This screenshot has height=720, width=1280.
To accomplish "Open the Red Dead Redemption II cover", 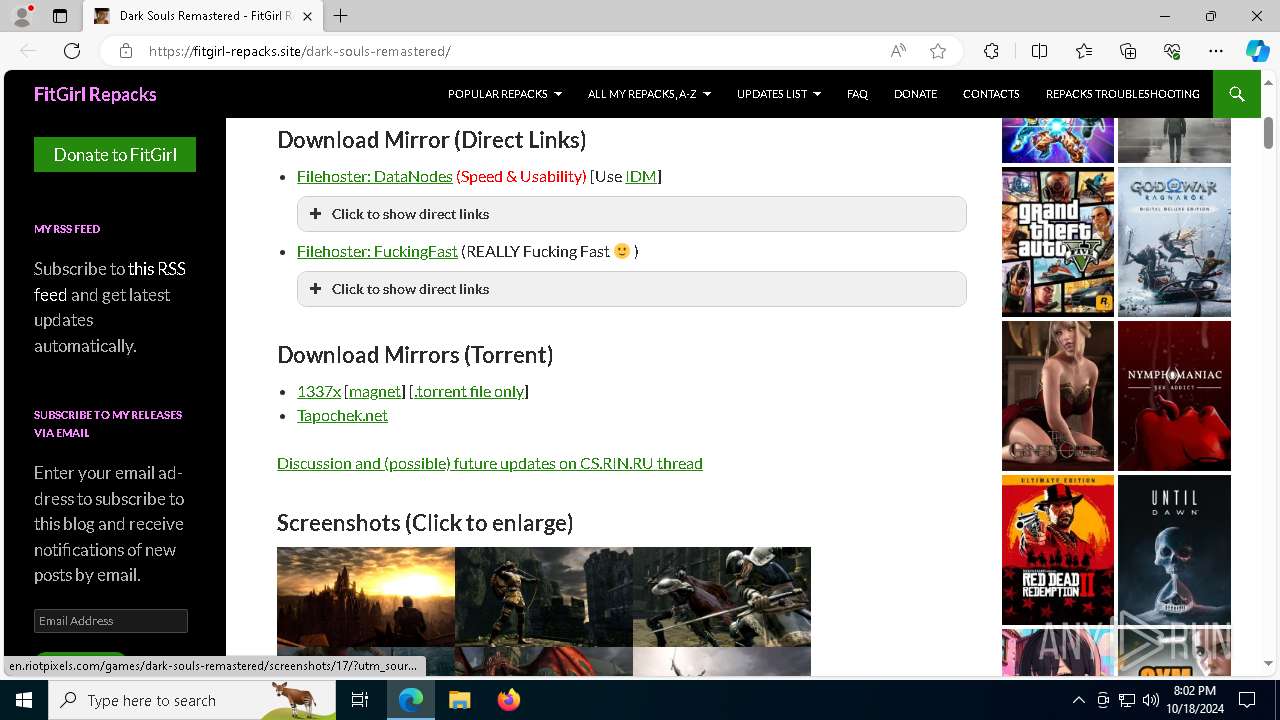I will point(1058,550).
